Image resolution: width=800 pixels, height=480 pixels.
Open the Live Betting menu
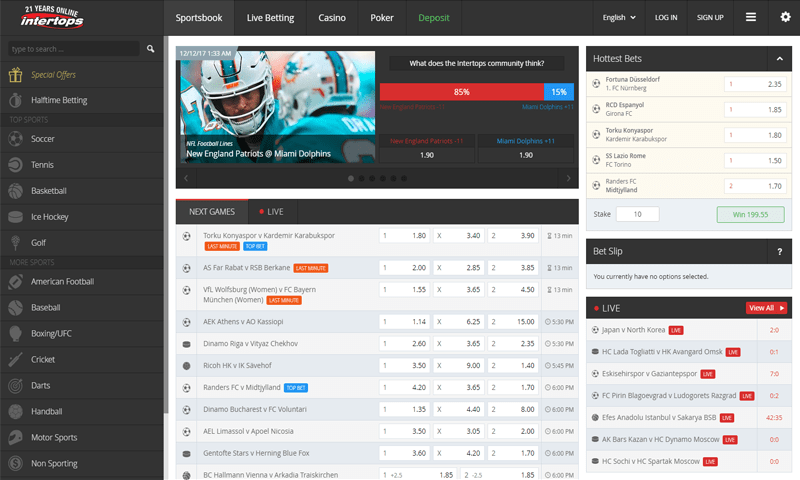[270, 18]
